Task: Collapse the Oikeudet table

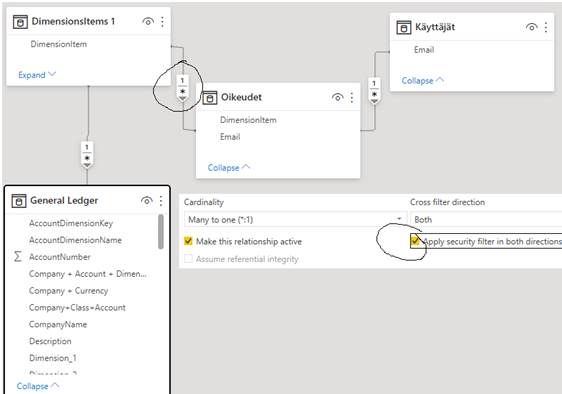Action: pyautogui.click(x=229, y=167)
